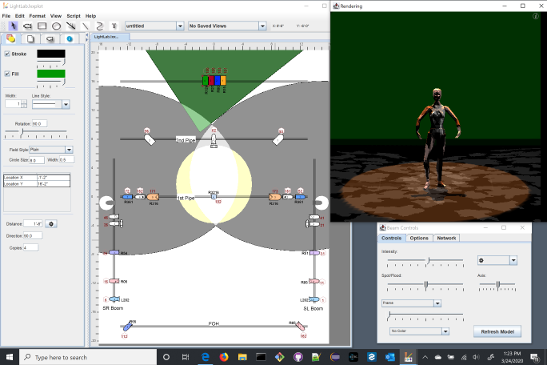This screenshot has height=365, width=547.
Task: Switch to the Network tab
Action: [446, 238]
